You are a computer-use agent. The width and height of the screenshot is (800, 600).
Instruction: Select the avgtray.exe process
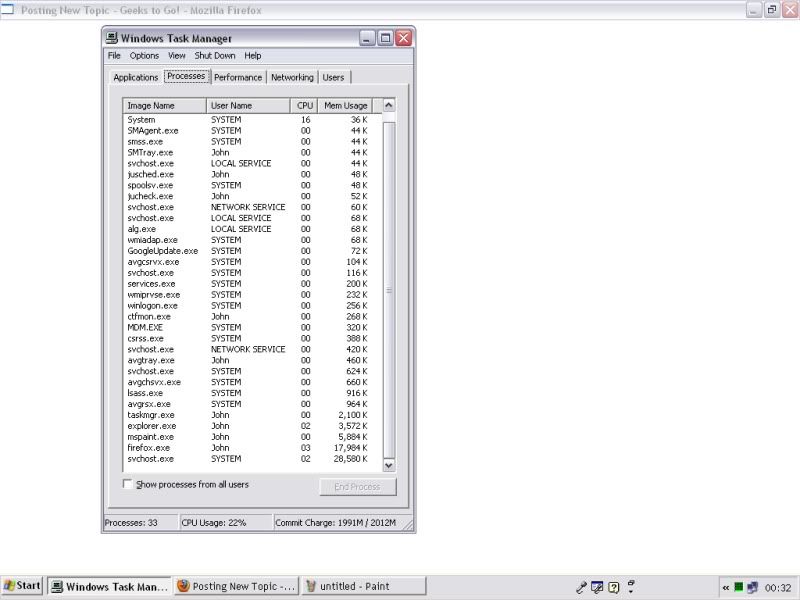click(253, 360)
